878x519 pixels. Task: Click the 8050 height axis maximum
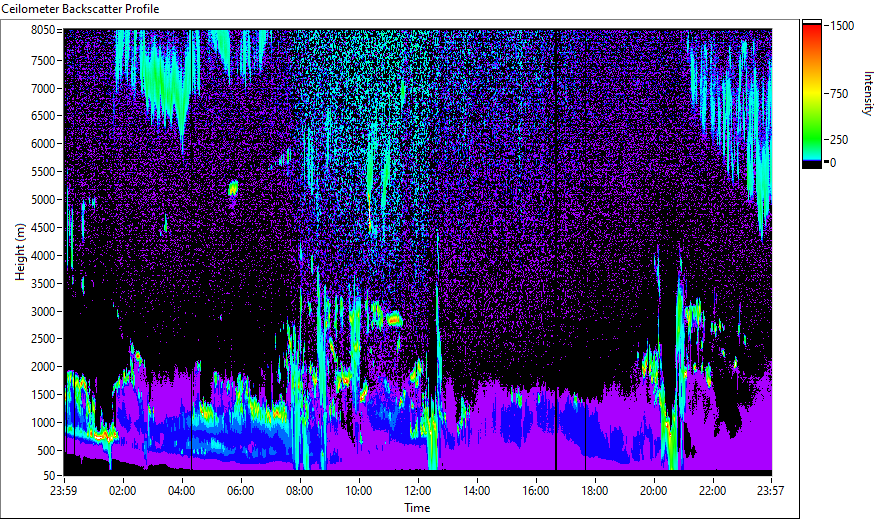tap(43, 30)
